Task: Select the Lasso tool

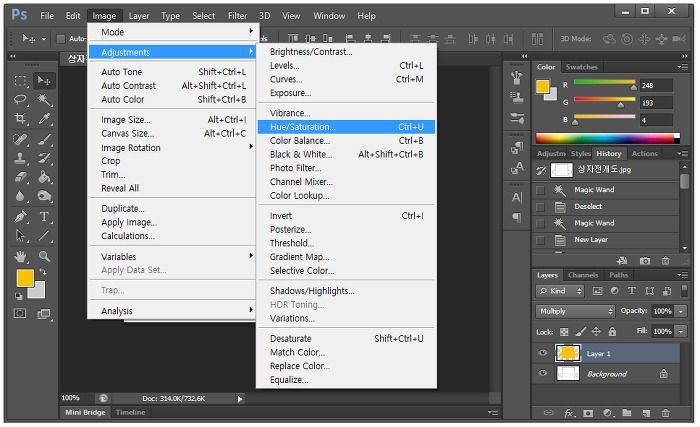Action: click(x=20, y=100)
